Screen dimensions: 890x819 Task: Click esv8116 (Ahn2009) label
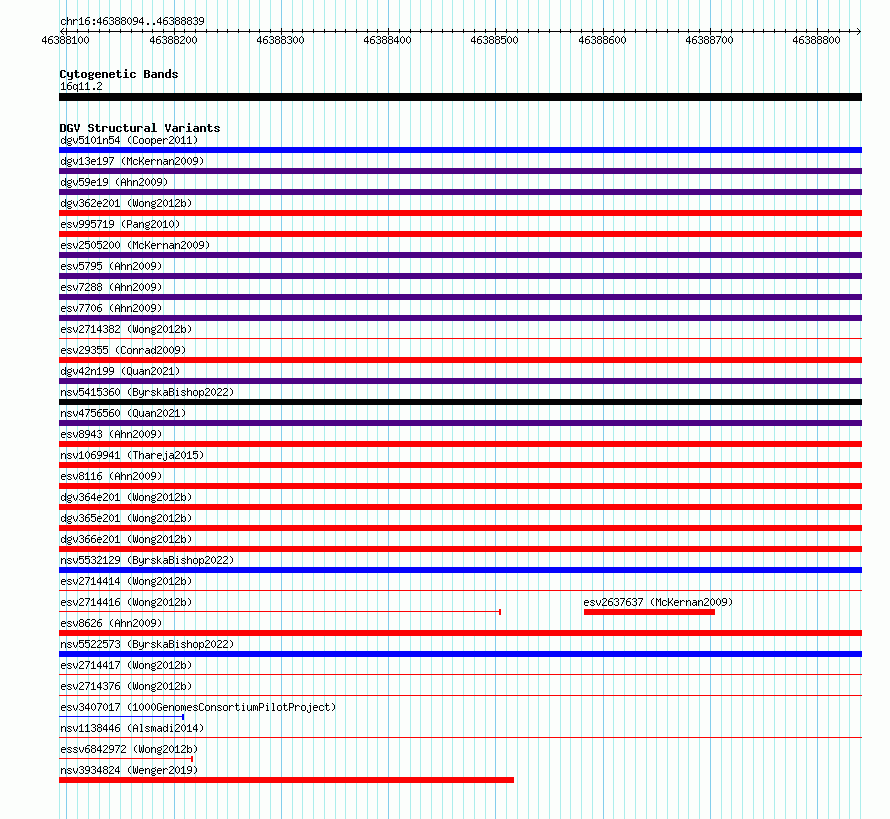[111, 476]
